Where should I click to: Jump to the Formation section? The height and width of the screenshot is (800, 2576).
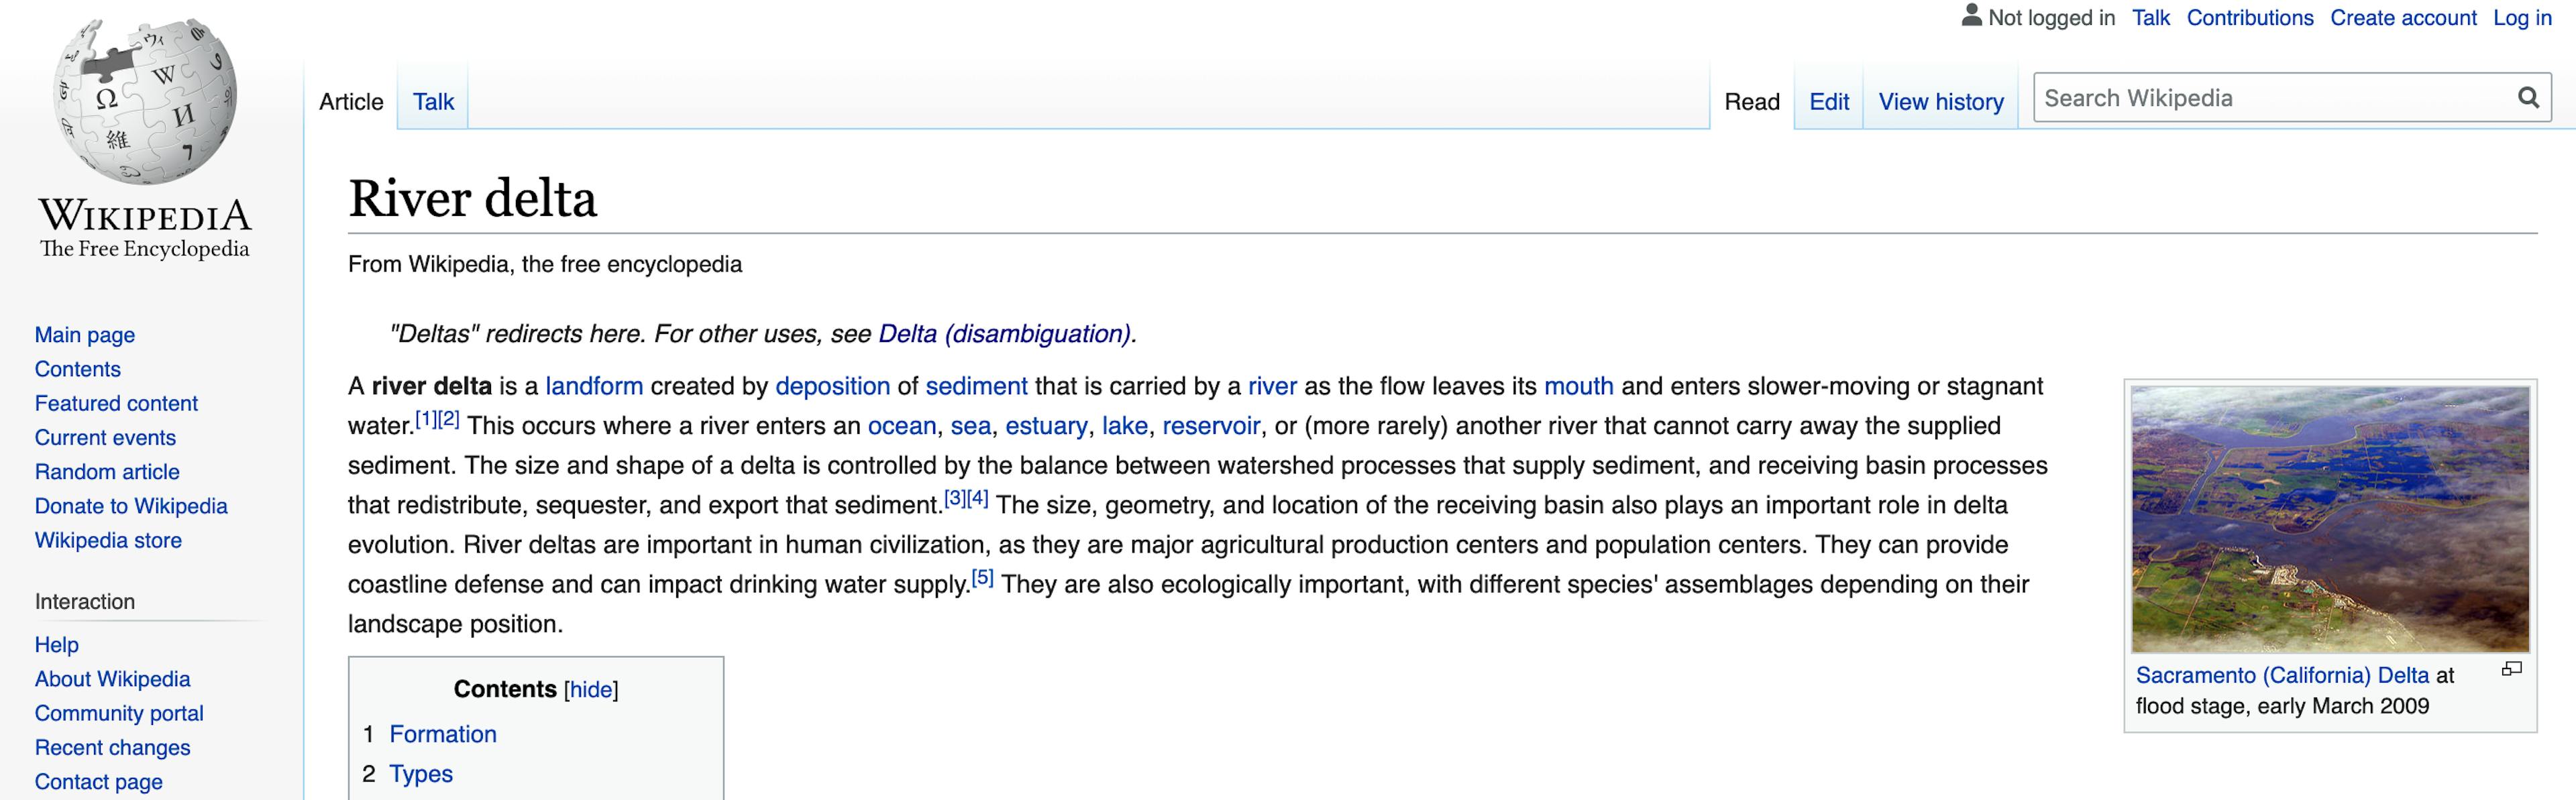pyautogui.click(x=443, y=734)
